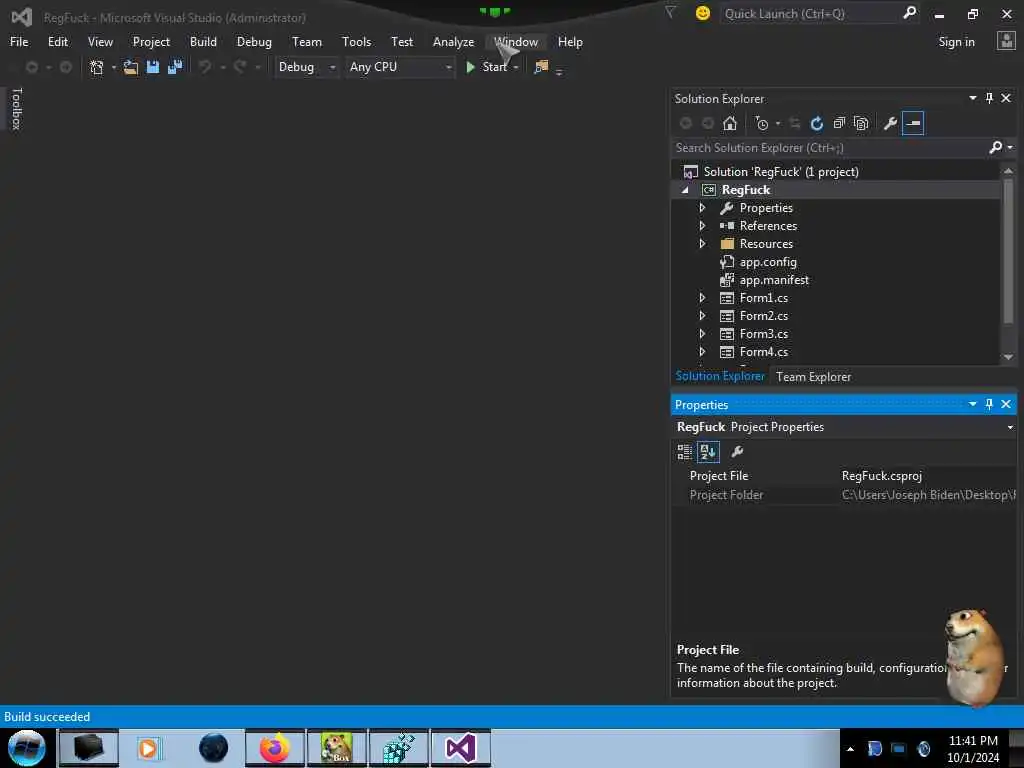Click the Properties wrench icon in Solution Explorer toolbar
The width and height of the screenshot is (1024, 768).
[x=889, y=123]
